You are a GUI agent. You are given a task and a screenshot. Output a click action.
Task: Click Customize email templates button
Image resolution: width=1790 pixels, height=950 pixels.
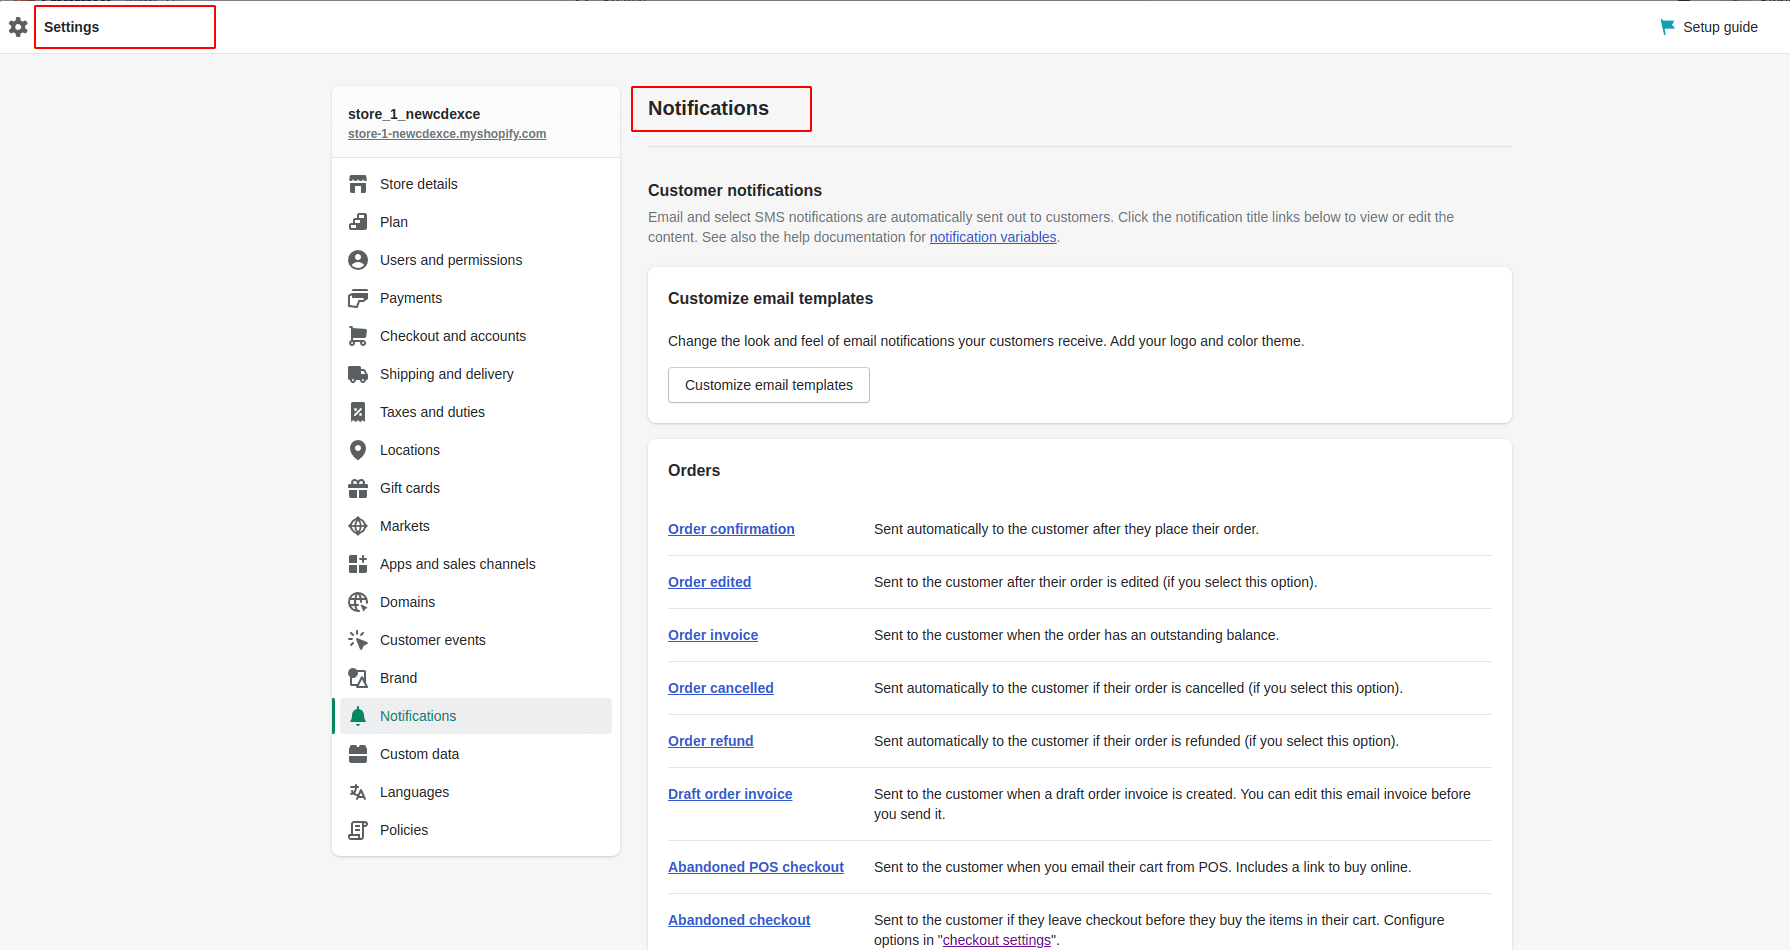[x=769, y=385]
